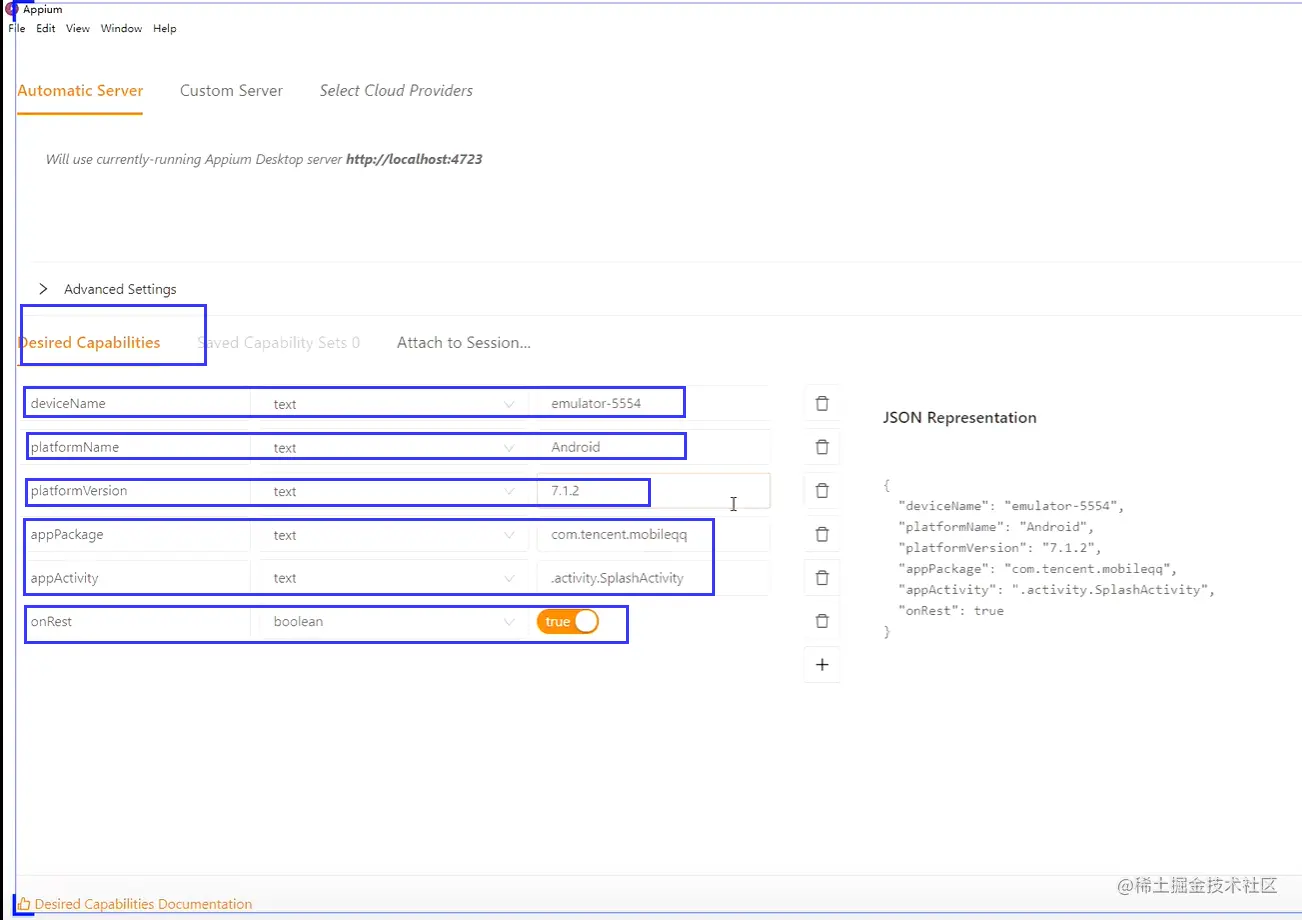Toggle the onRest boolean switch
Viewport: 1302px width, 920px height.
(568, 622)
